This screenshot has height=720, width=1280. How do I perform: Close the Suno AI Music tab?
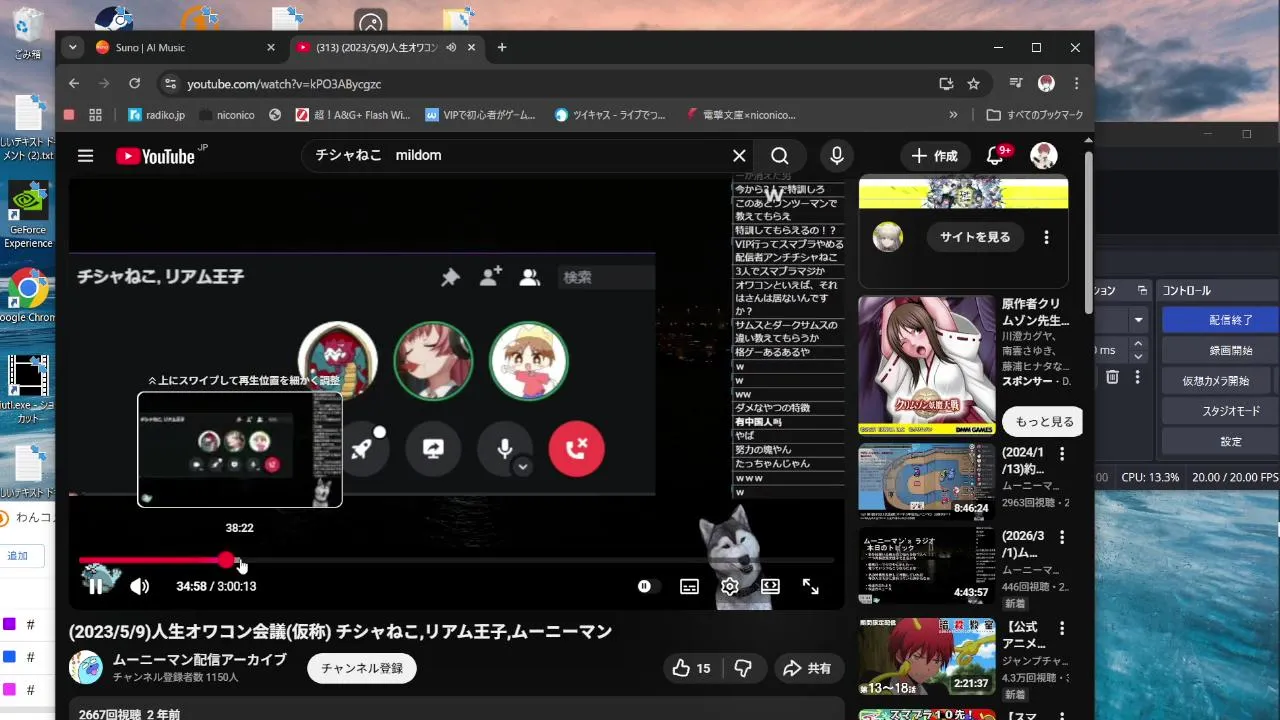pyautogui.click(x=271, y=47)
